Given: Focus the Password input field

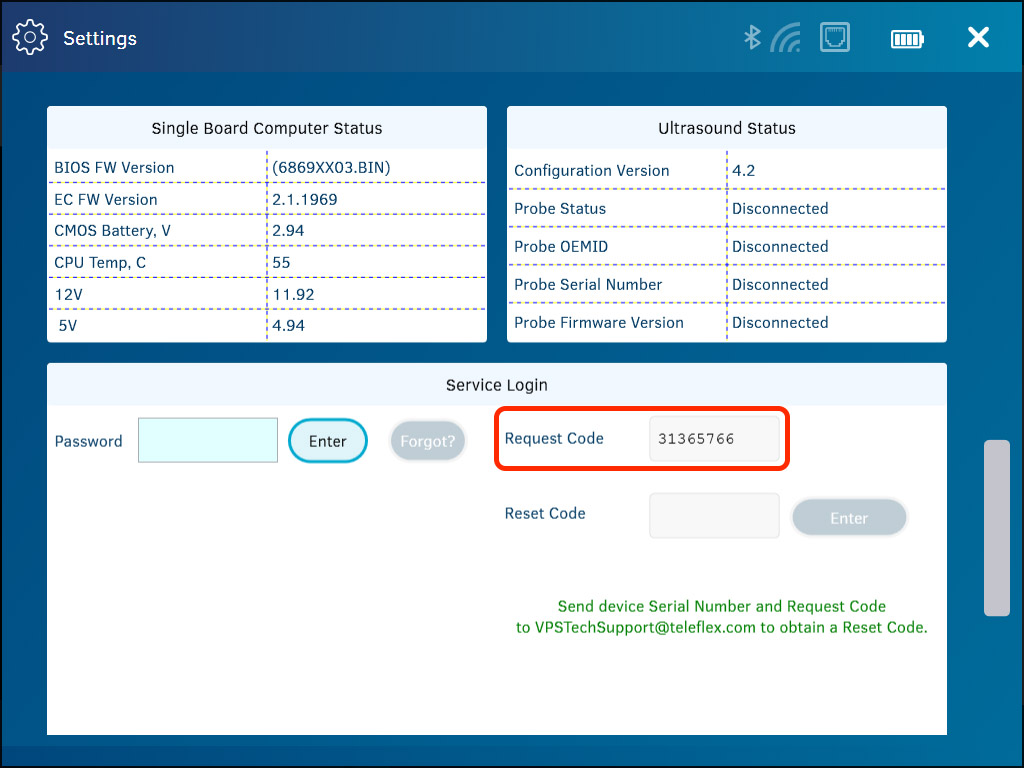Looking at the screenshot, I should tap(208, 440).
